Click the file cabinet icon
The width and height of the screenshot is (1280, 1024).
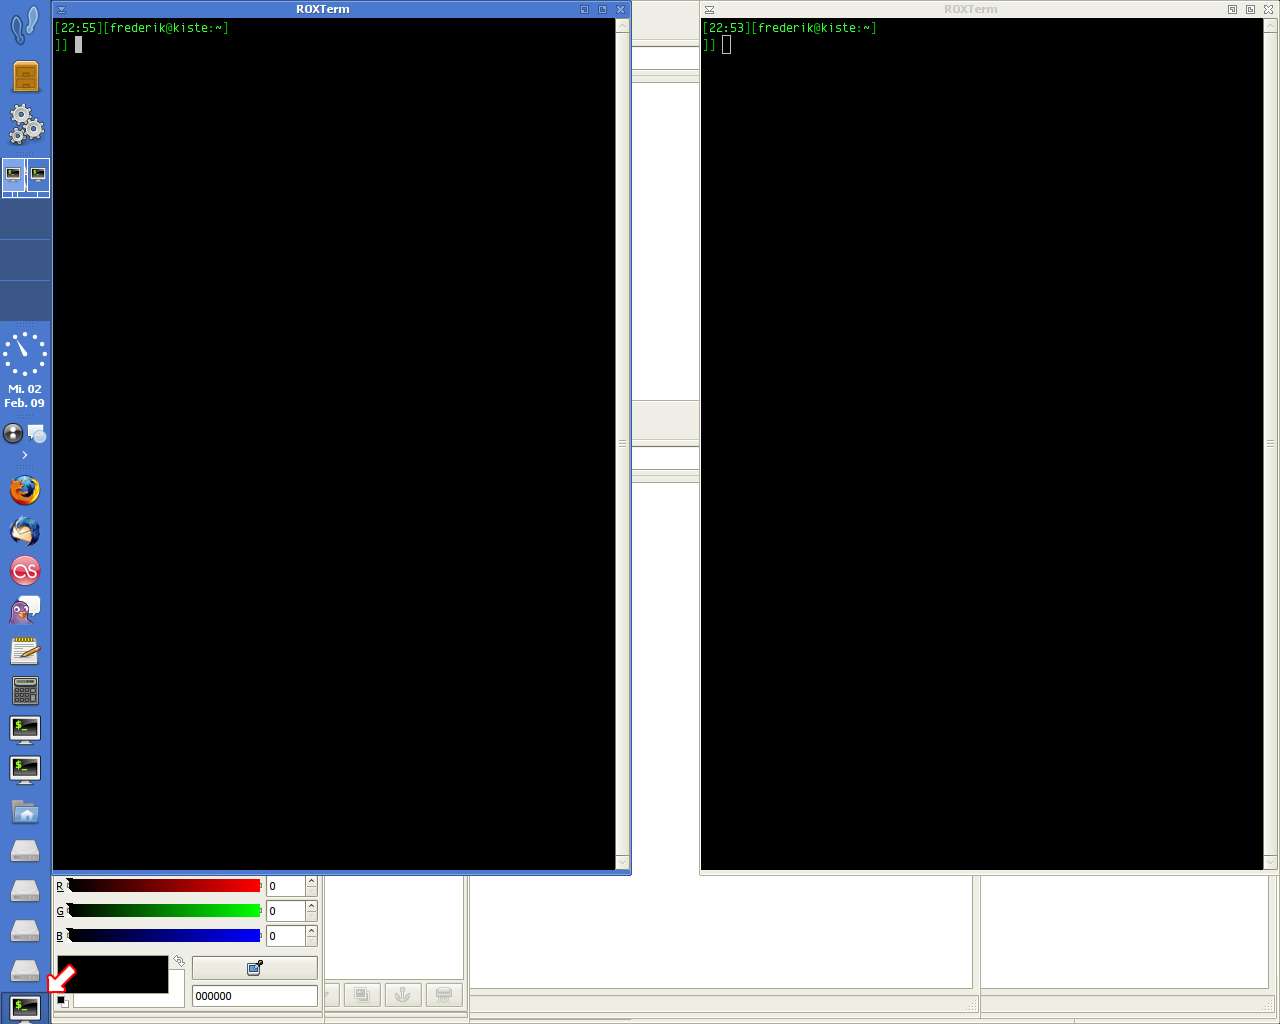click(25, 77)
